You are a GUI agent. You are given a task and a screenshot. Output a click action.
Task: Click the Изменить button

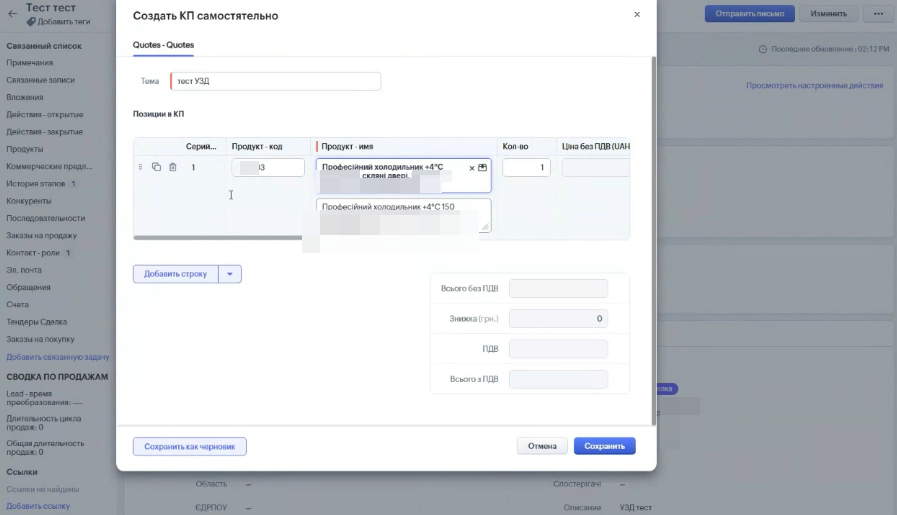point(828,14)
